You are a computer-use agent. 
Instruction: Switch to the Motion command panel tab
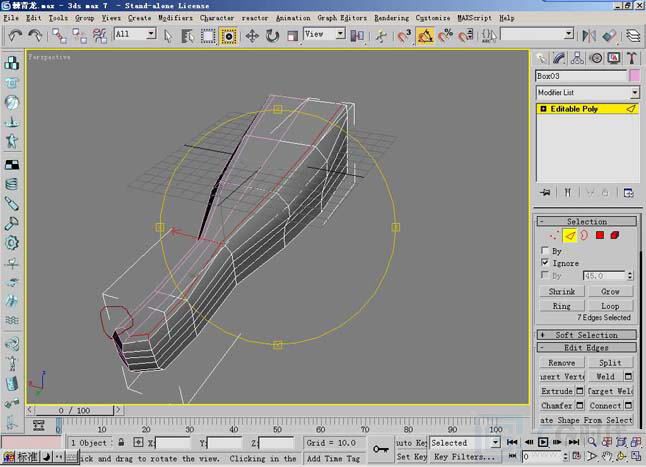pyautogui.click(x=596, y=58)
